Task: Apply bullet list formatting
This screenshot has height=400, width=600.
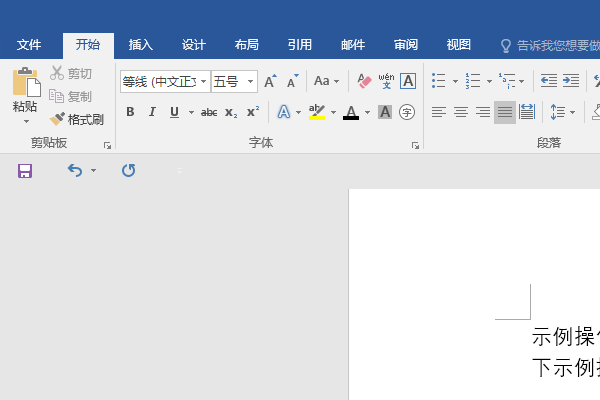Action: pos(439,81)
